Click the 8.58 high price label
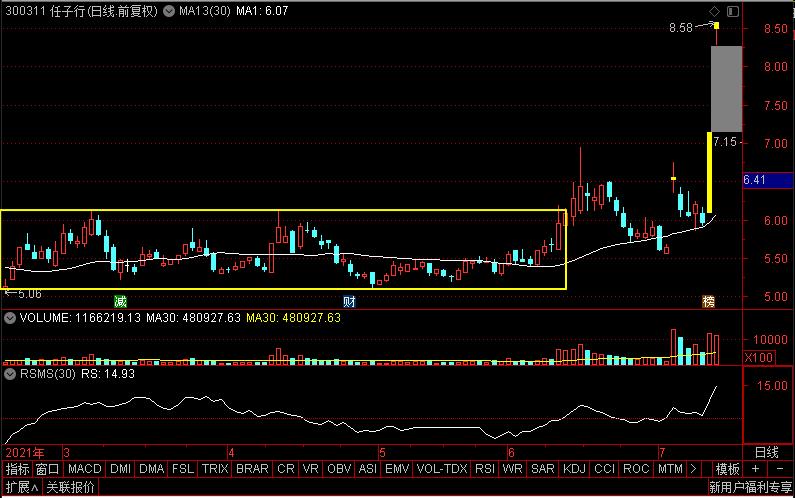Image resolution: width=795 pixels, height=498 pixels. [680, 28]
